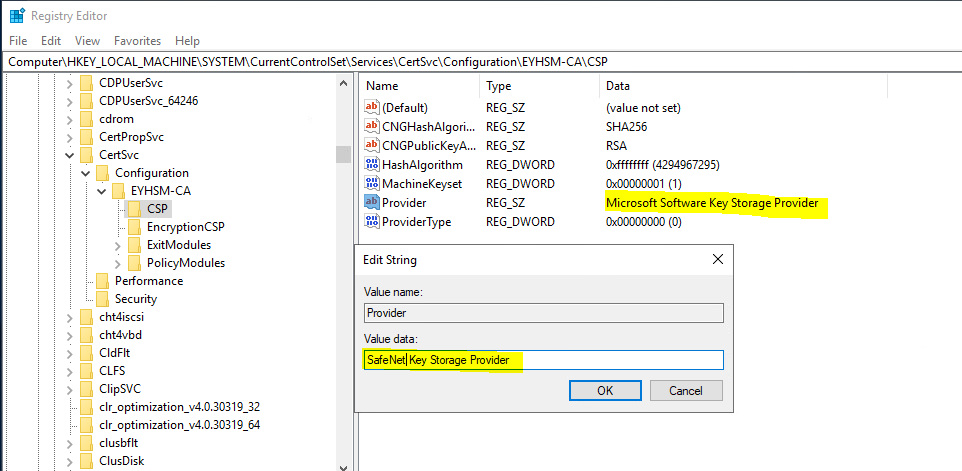The image size is (962, 471).
Task: Click the 'Microsoft Software Key Storage Provider' data
Action: click(x=712, y=203)
